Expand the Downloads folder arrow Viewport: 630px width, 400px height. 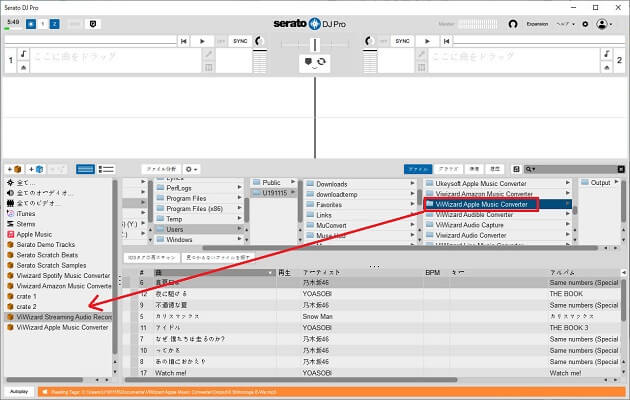412,183
